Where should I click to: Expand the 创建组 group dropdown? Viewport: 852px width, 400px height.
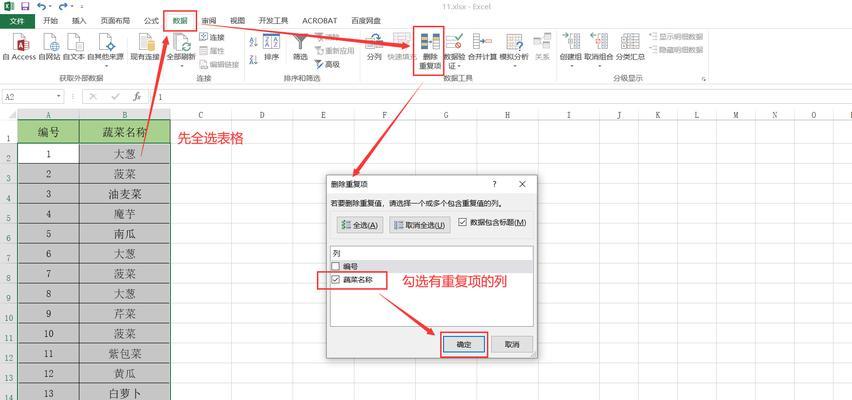[571, 66]
